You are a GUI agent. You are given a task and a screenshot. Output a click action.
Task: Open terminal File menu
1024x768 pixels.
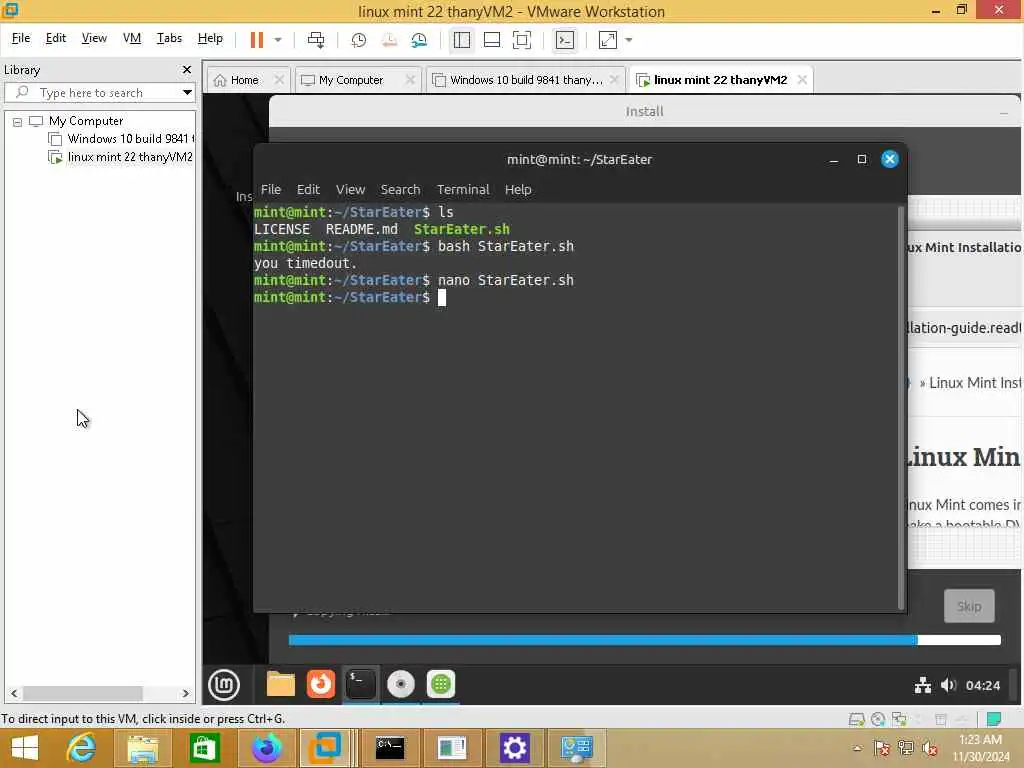point(271,189)
